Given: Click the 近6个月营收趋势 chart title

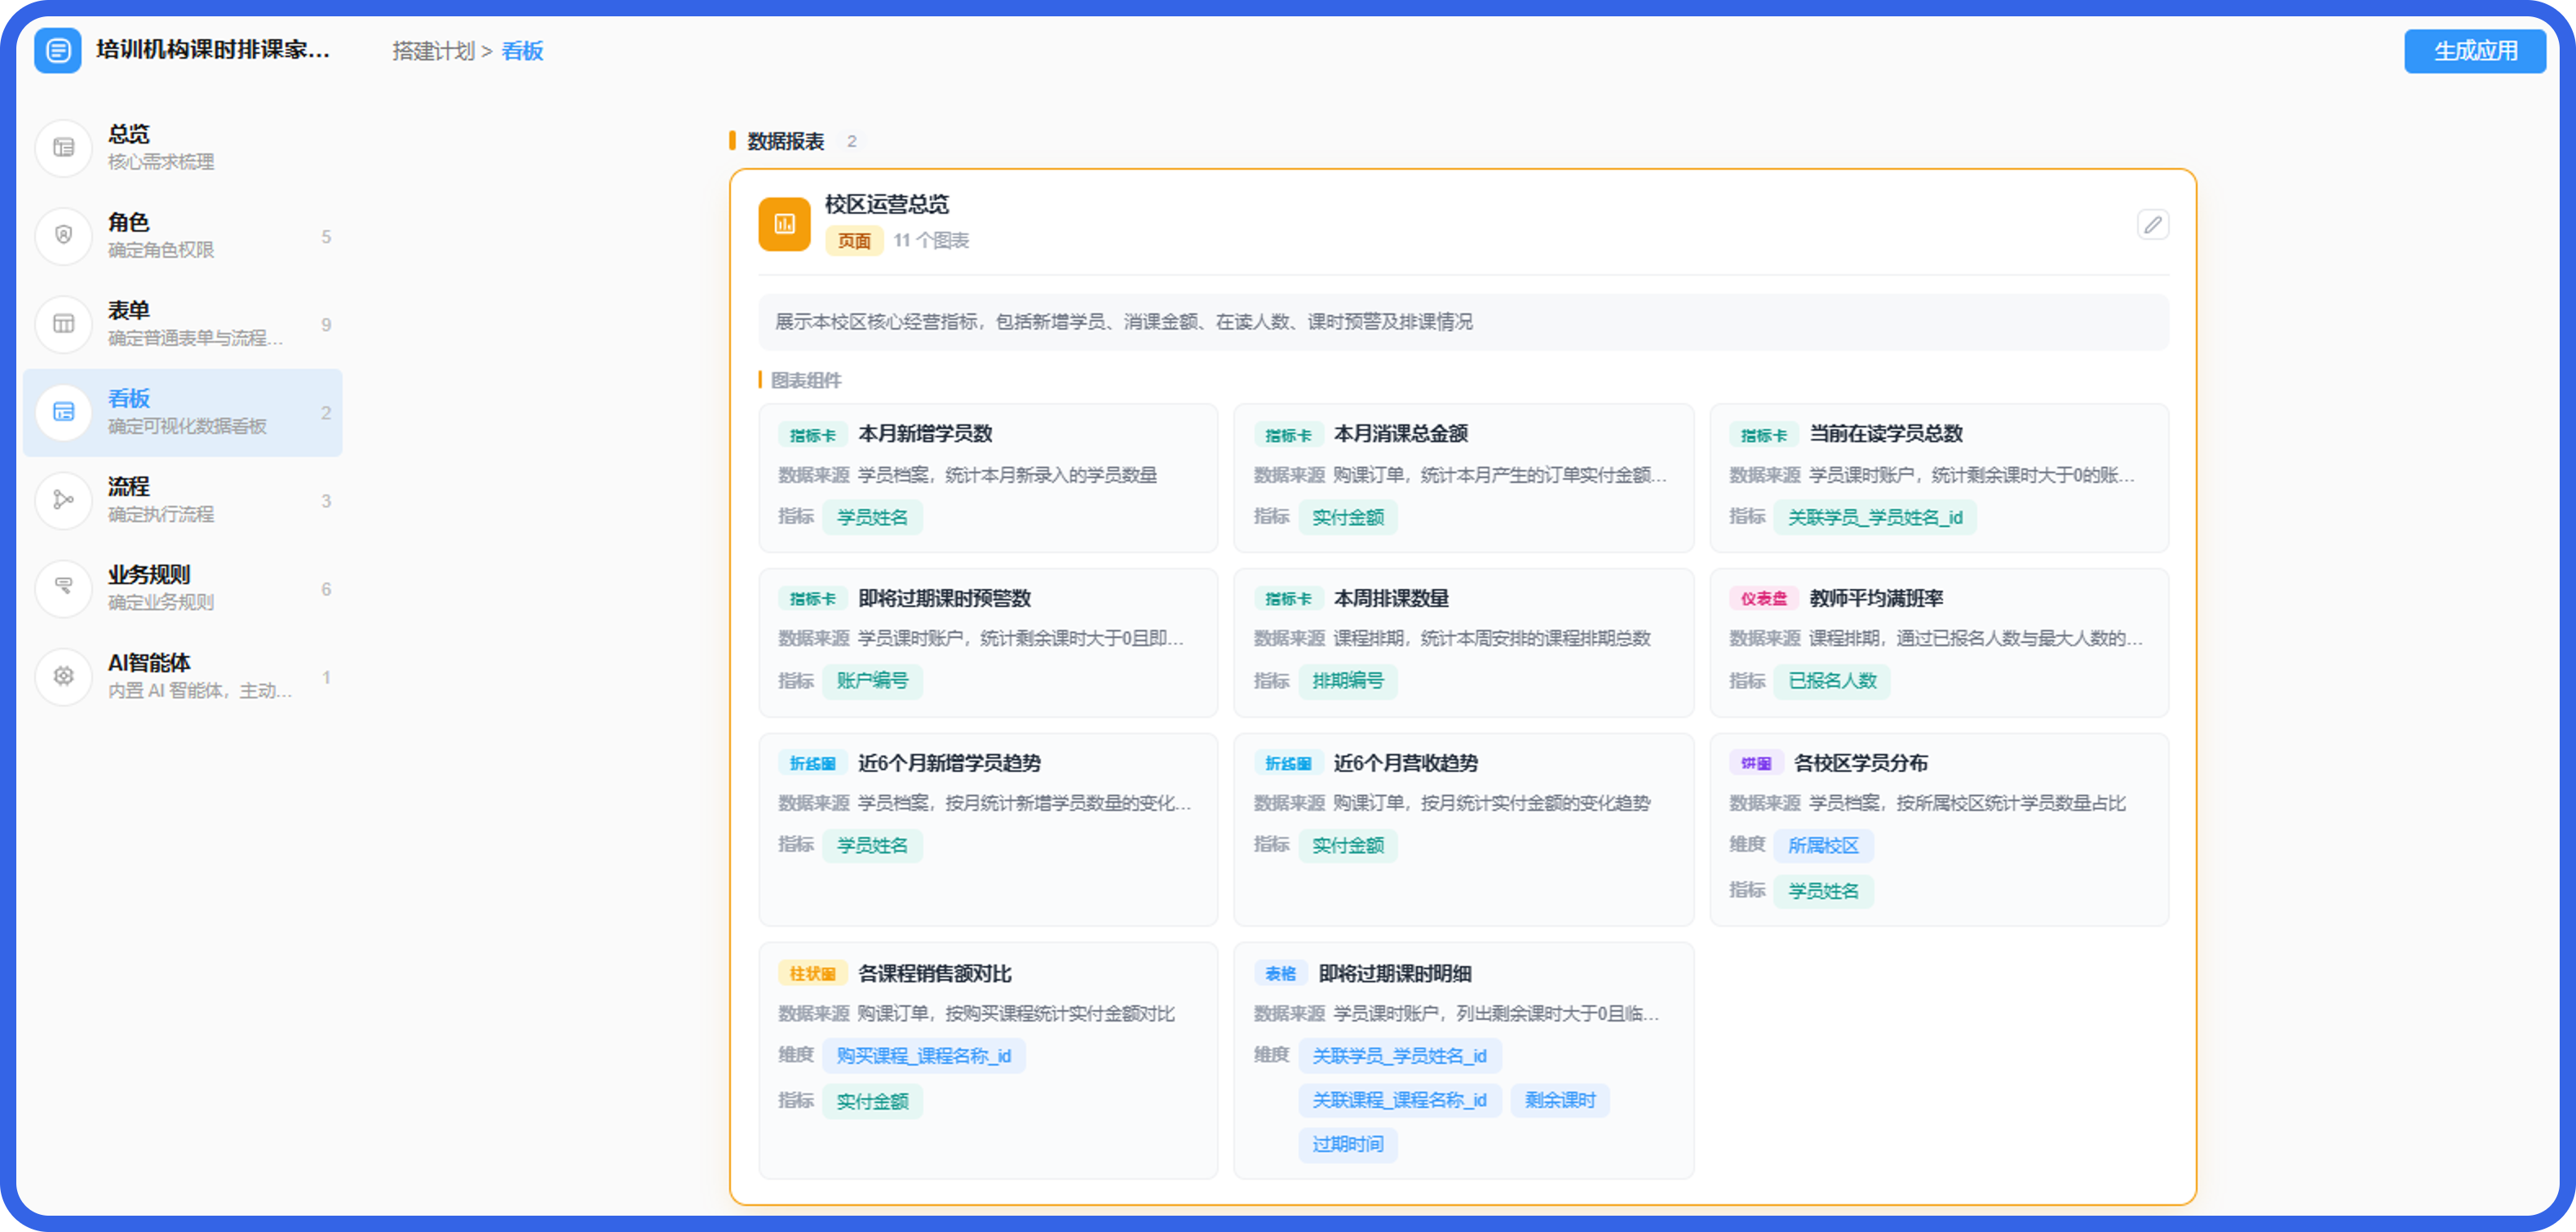Looking at the screenshot, I should point(1405,763).
